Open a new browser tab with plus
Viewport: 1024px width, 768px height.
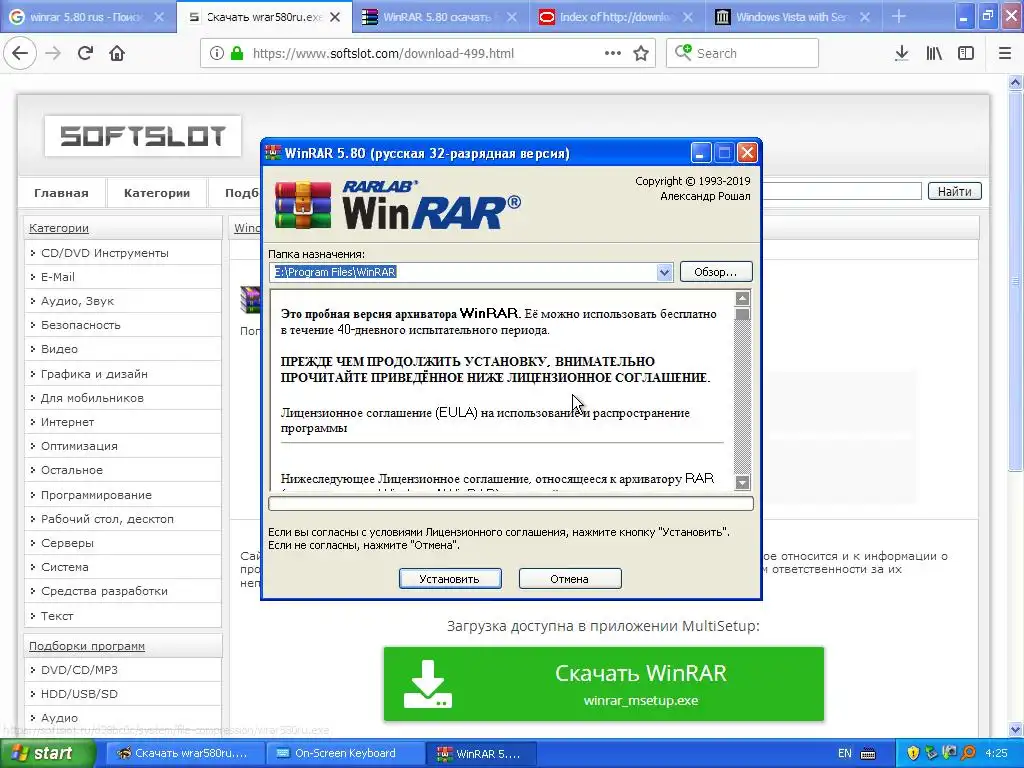pyautogui.click(x=899, y=16)
